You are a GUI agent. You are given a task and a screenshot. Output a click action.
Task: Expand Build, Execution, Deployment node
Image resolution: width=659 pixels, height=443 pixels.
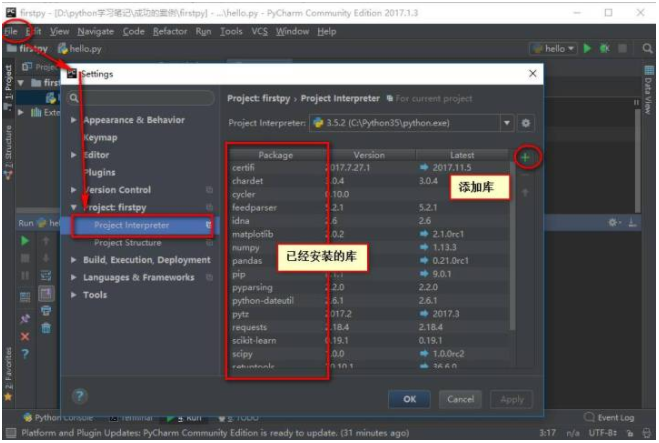(x=74, y=260)
